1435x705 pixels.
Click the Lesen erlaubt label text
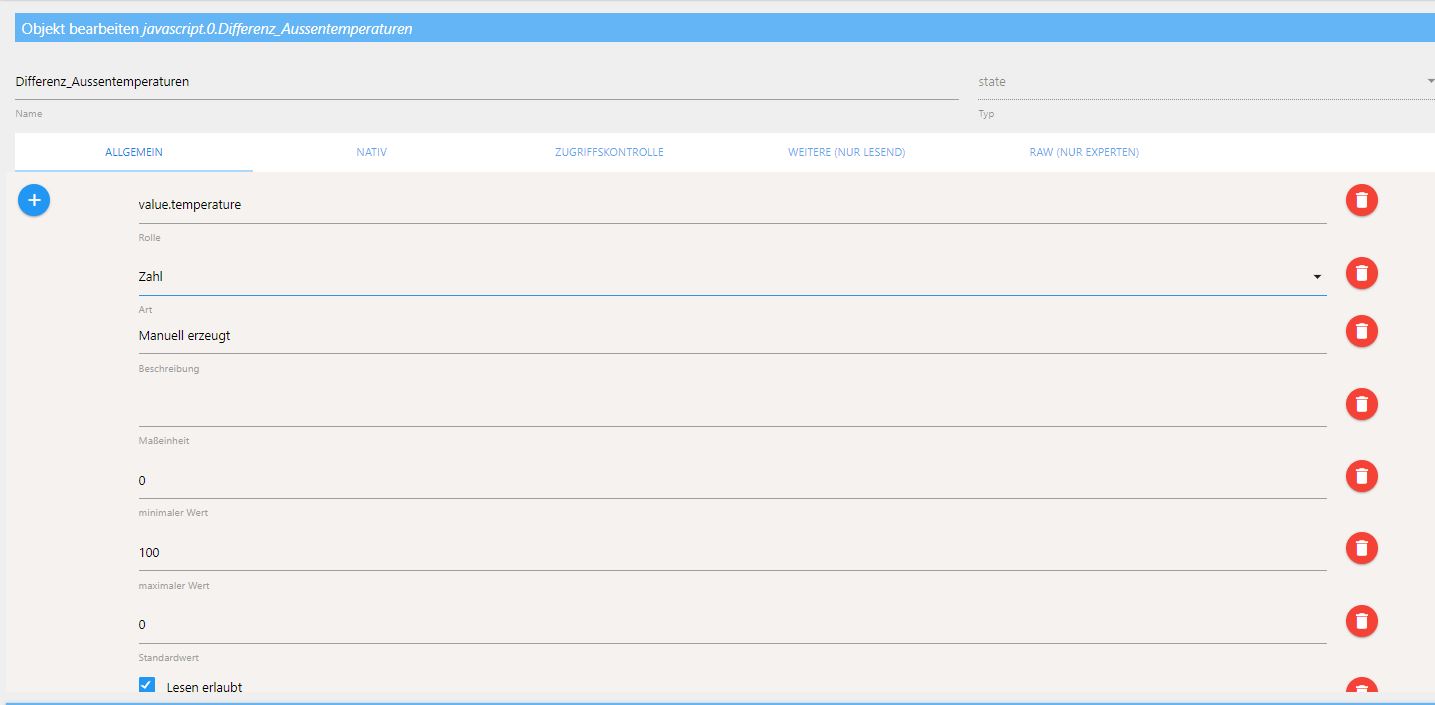pos(204,687)
